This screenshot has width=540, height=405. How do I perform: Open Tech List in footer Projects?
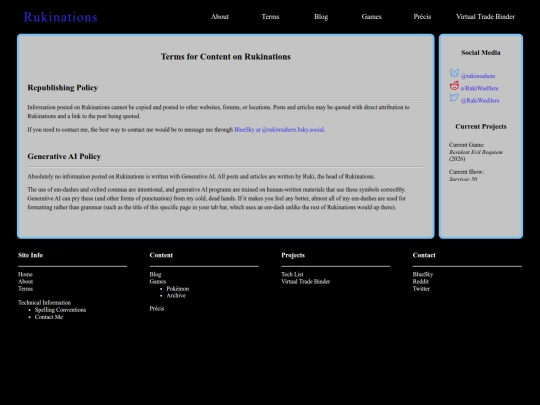click(x=292, y=274)
